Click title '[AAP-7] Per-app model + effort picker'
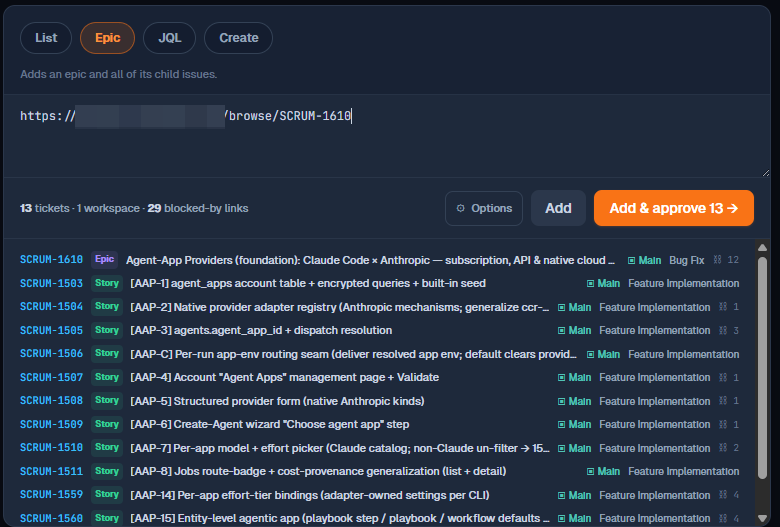The height and width of the screenshot is (527, 780). (x=340, y=448)
